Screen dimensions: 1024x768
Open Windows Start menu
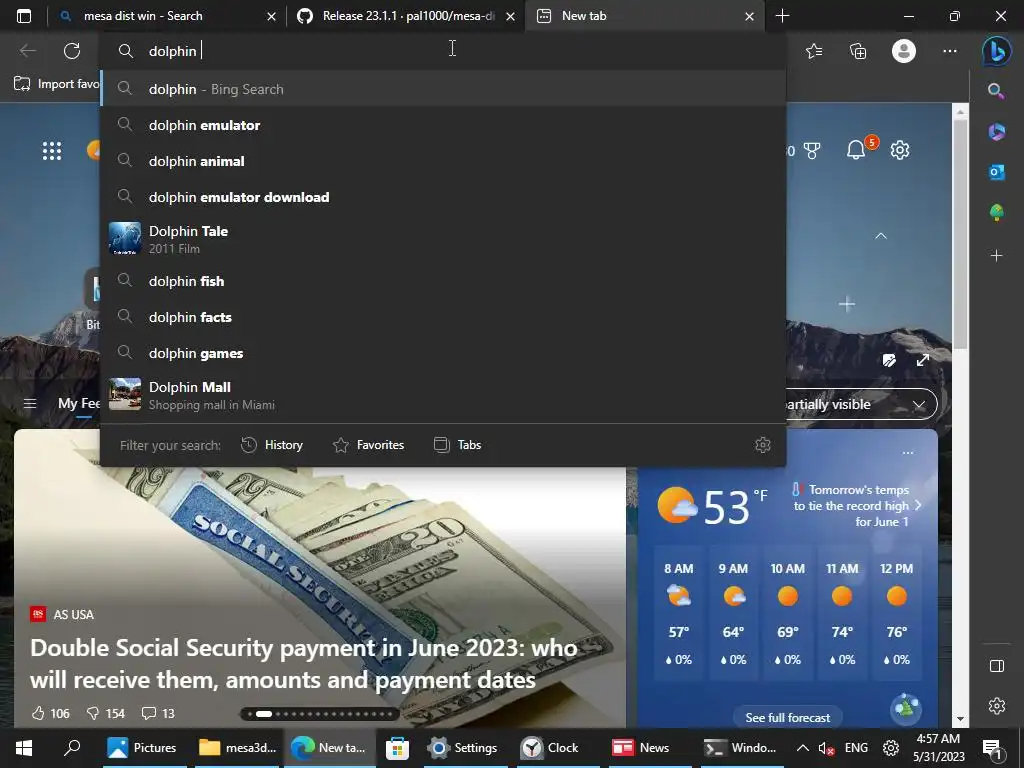(24, 748)
